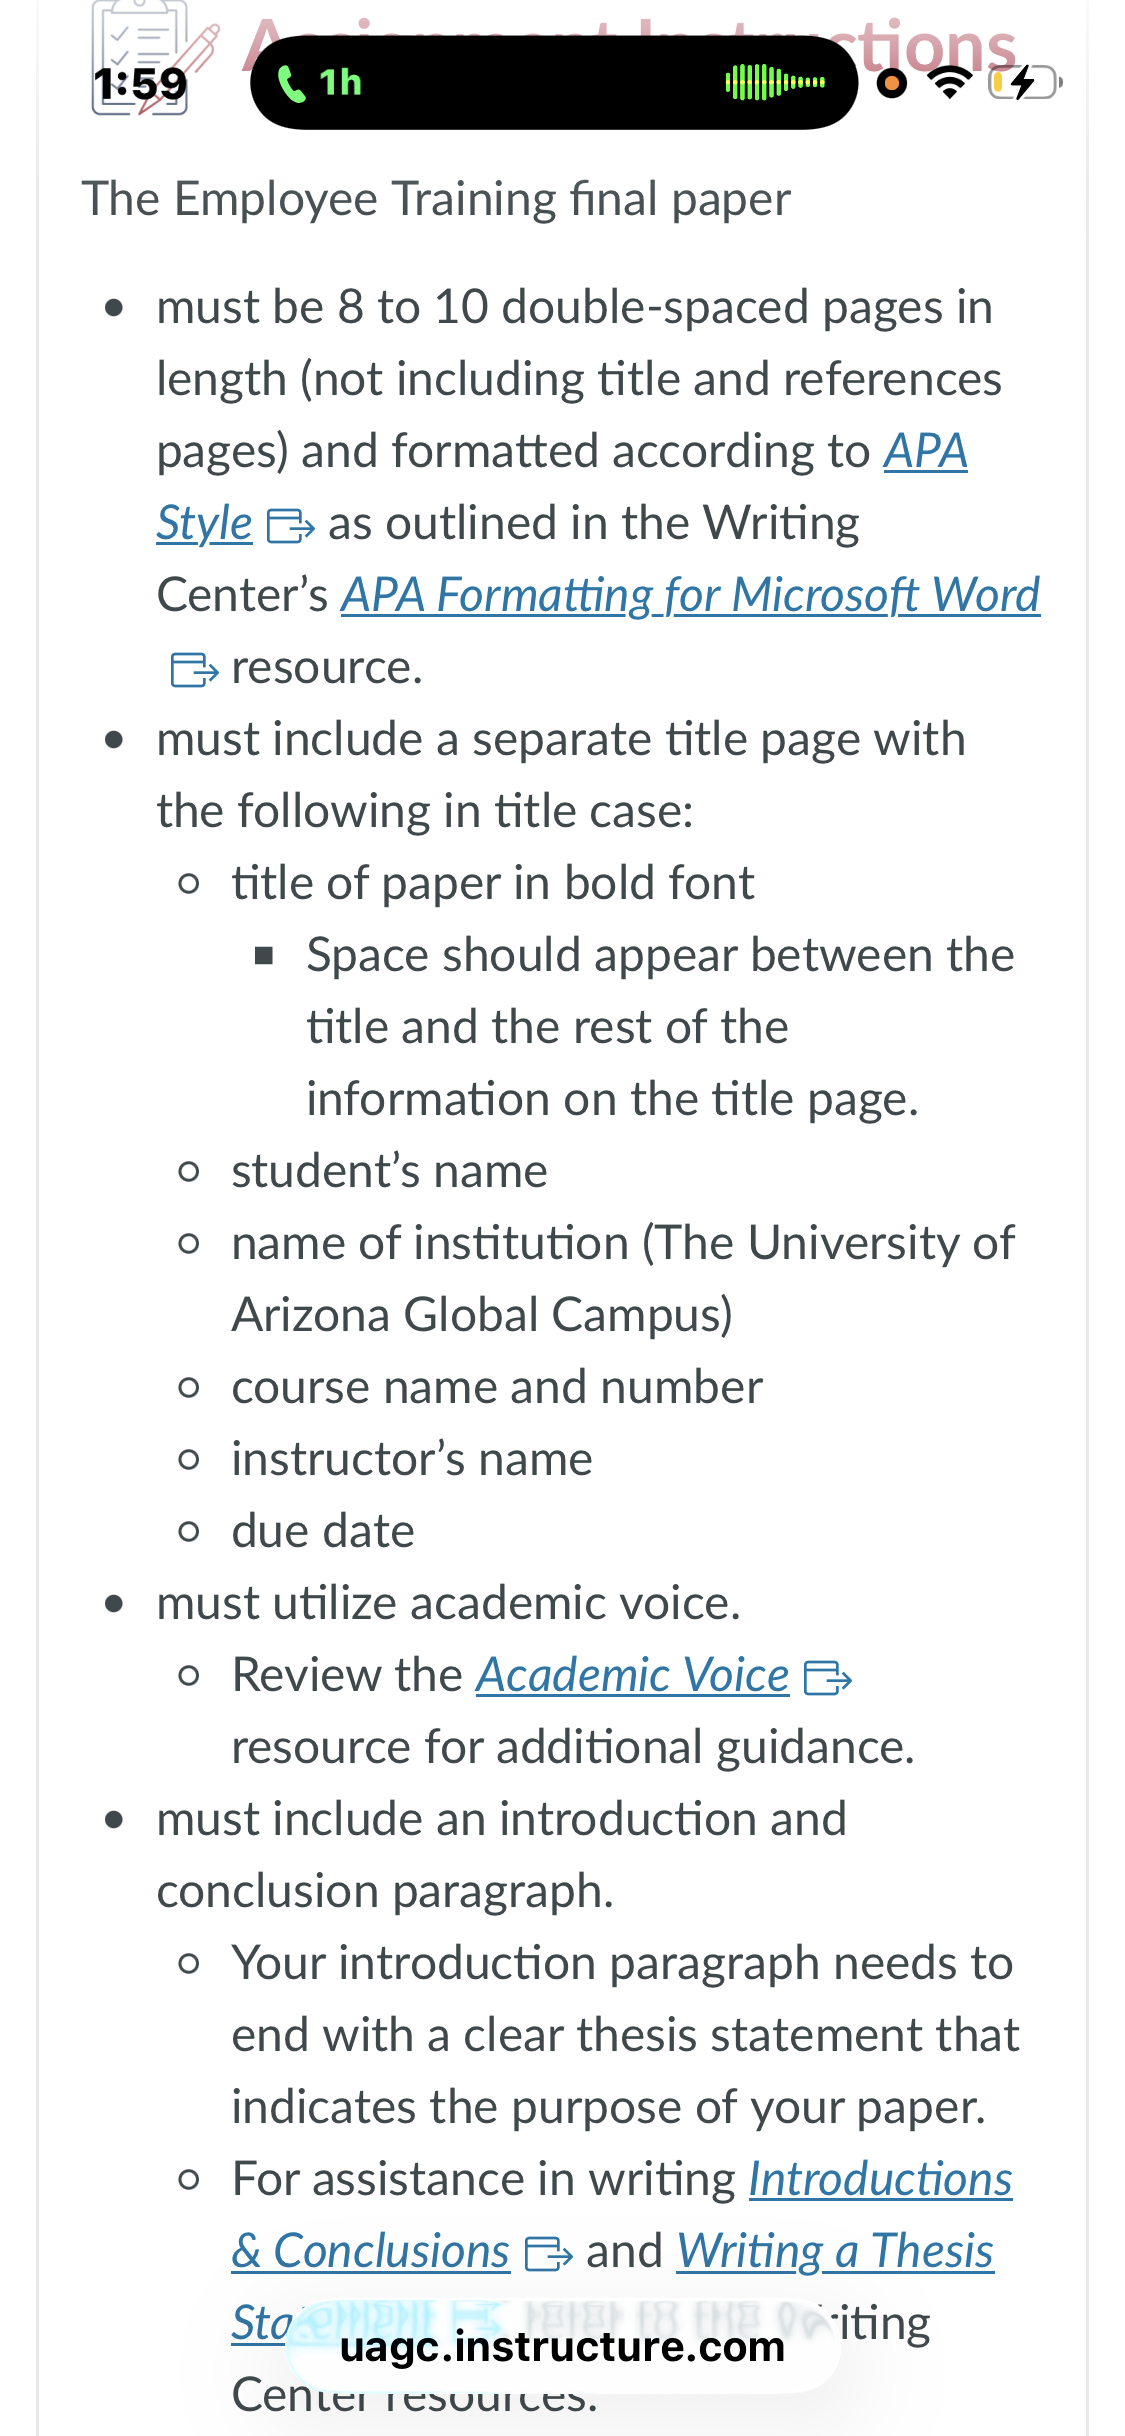Tap the 1:59 clock in status bar
This screenshot has width=1125, height=2436.
coord(141,84)
